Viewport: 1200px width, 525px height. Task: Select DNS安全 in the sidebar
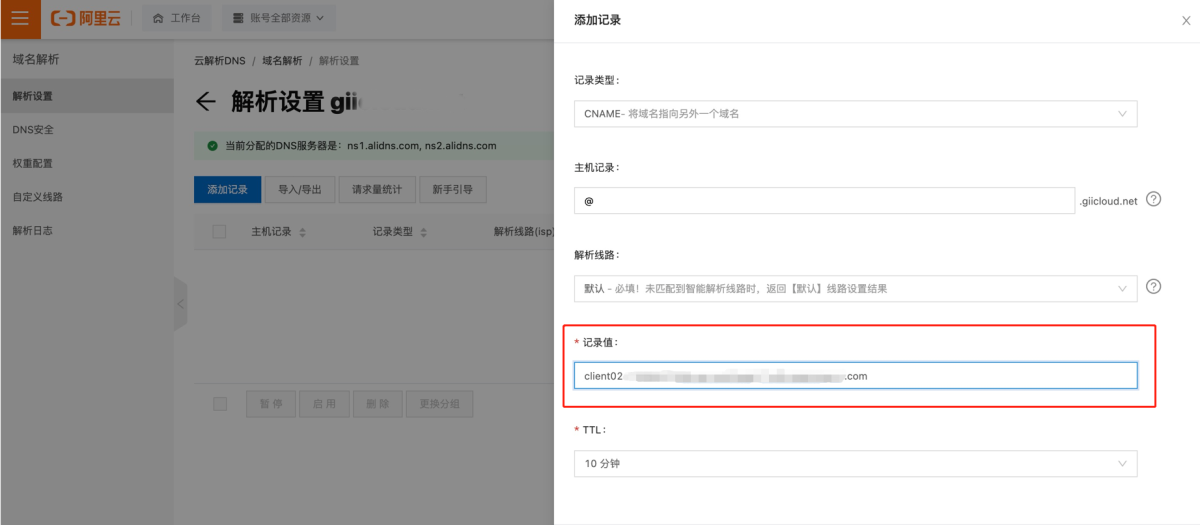coord(34,130)
